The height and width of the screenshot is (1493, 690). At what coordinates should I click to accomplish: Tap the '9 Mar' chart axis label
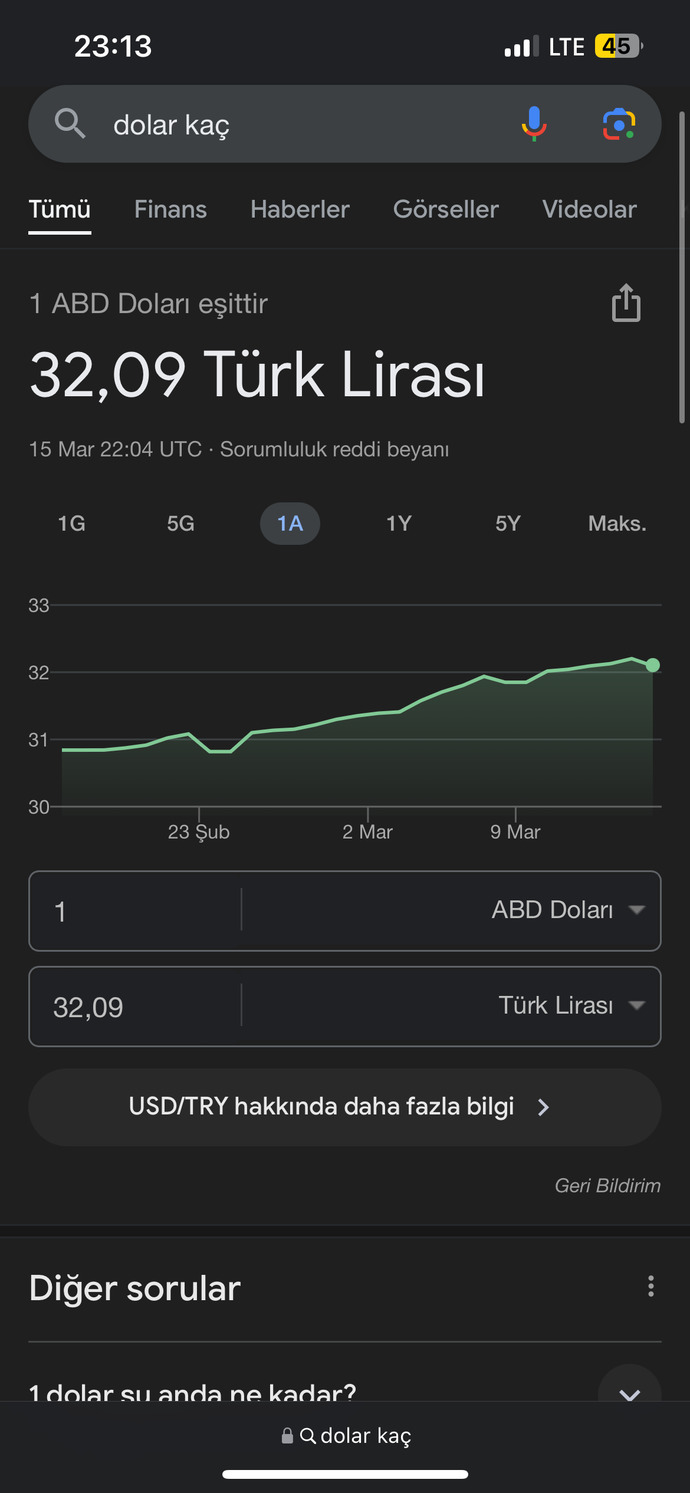point(515,832)
